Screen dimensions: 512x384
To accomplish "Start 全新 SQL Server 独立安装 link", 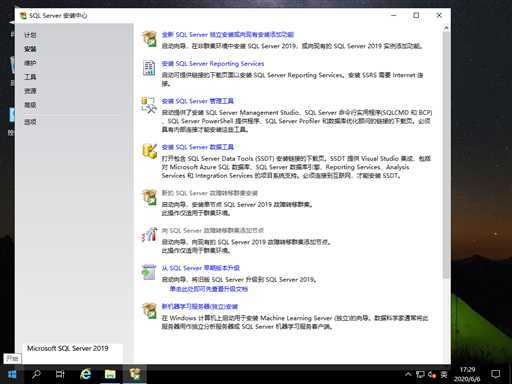I will pos(228,35).
